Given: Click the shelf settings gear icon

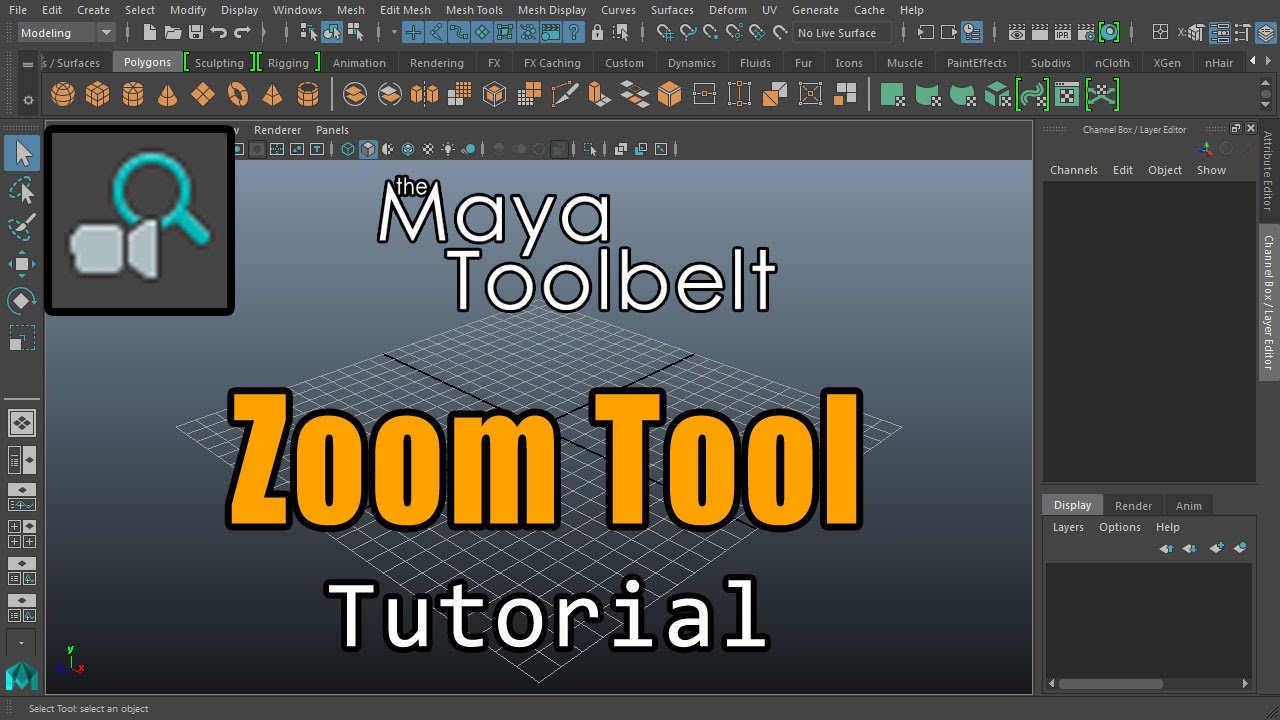Looking at the screenshot, I should point(28,100).
